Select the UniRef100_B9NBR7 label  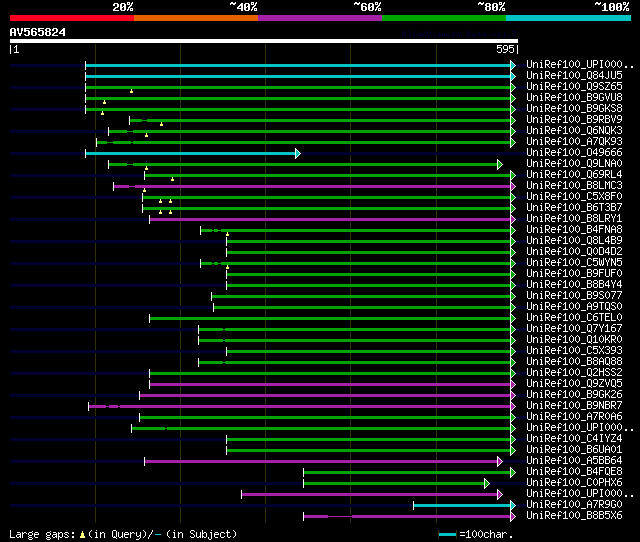574,406
